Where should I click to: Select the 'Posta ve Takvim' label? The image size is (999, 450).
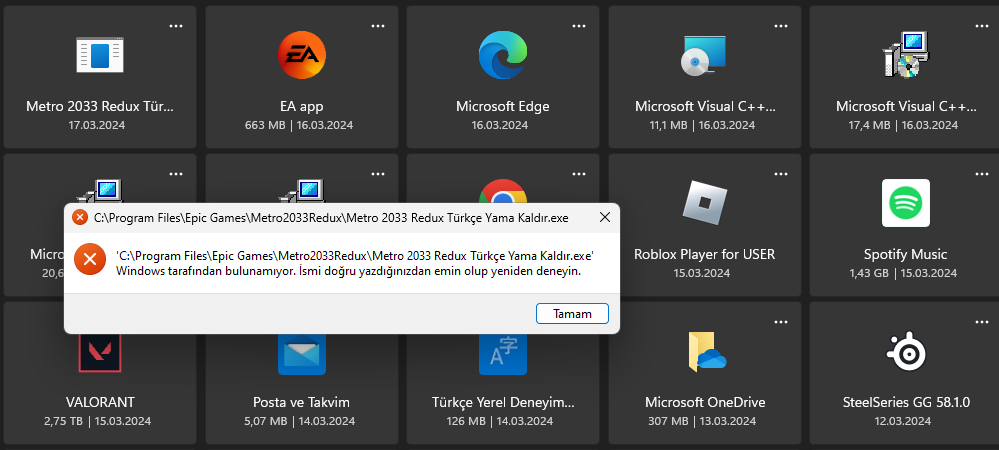301,402
